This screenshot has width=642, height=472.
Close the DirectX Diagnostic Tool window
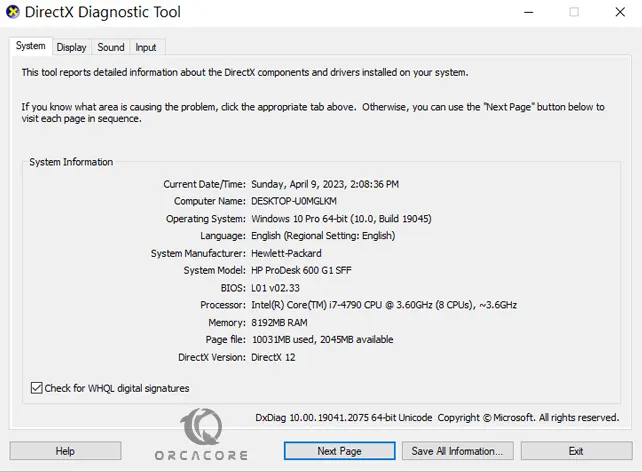620,12
